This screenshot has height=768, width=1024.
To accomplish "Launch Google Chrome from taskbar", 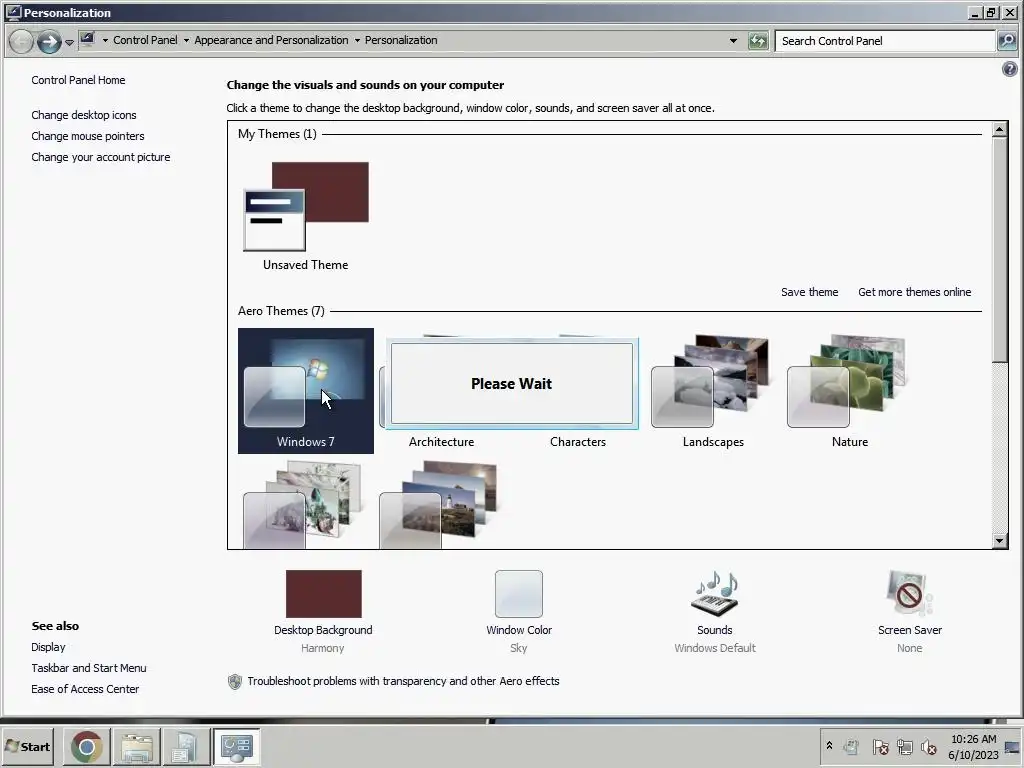I will tap(87, 746).
